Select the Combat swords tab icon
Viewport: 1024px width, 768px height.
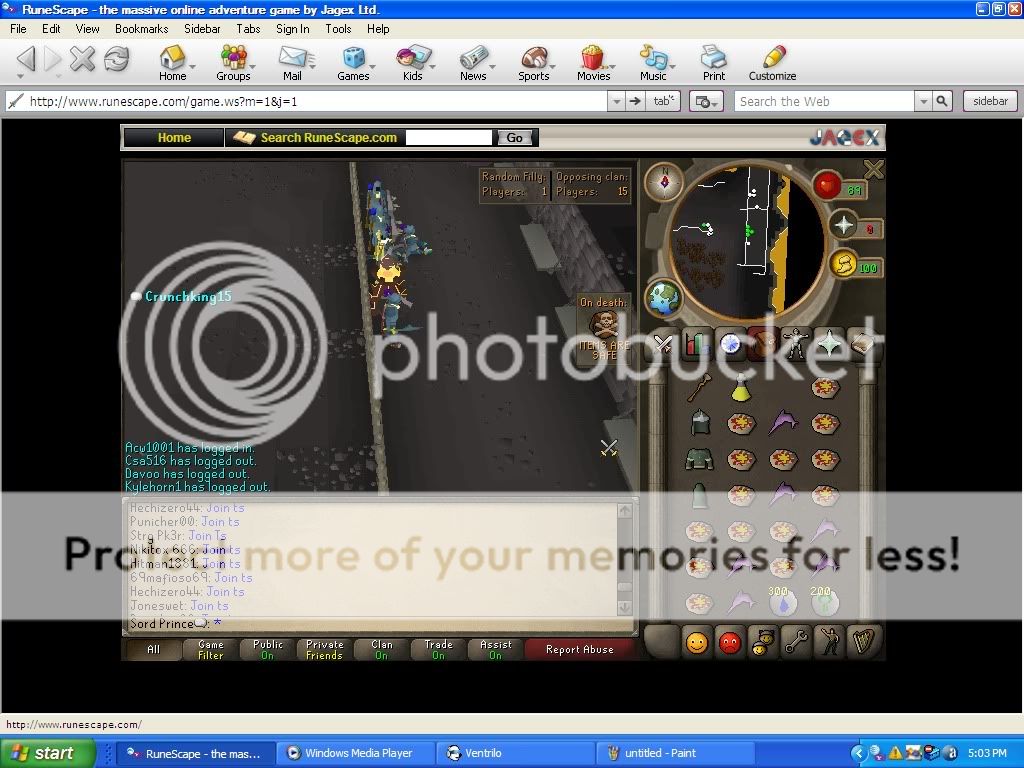662,344
